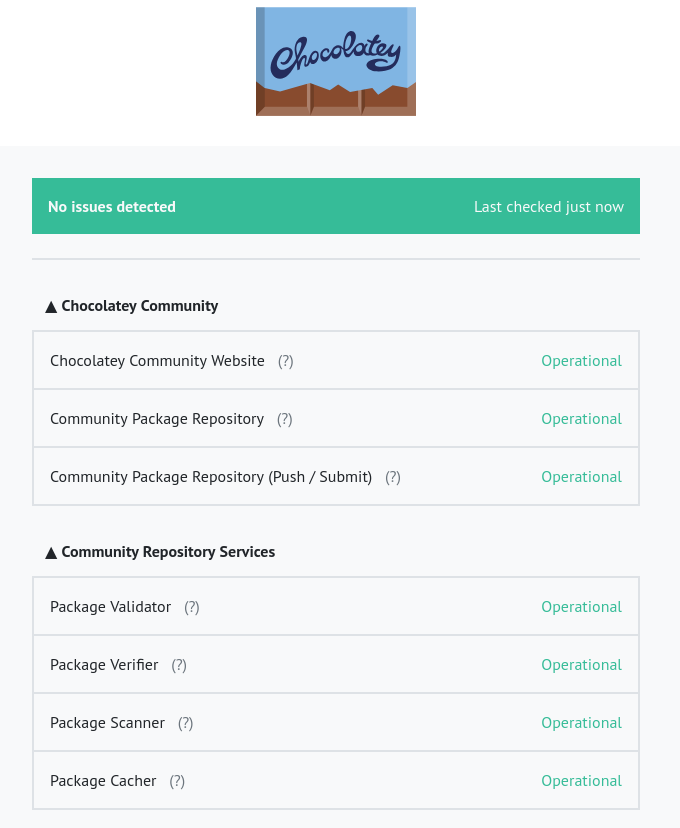Open the Package Cacher help tooltip
This screenshot has width=680, height=828.
coord(177,781)
